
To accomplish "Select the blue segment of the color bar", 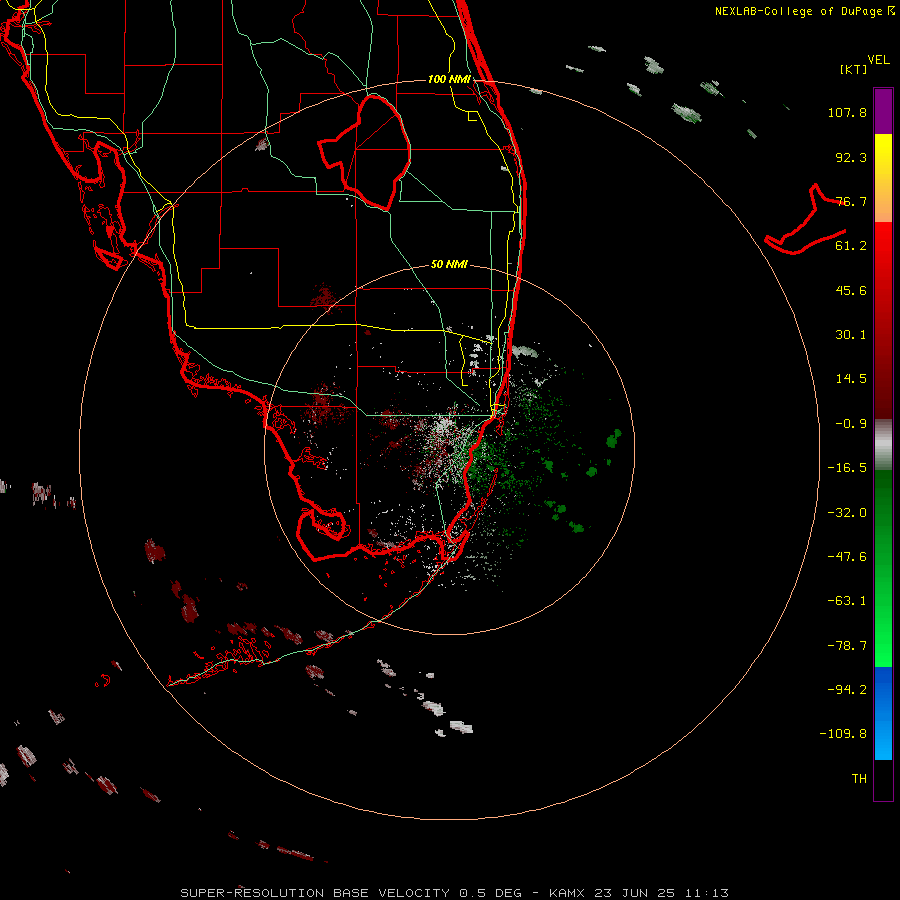I will tap(883, 713).
